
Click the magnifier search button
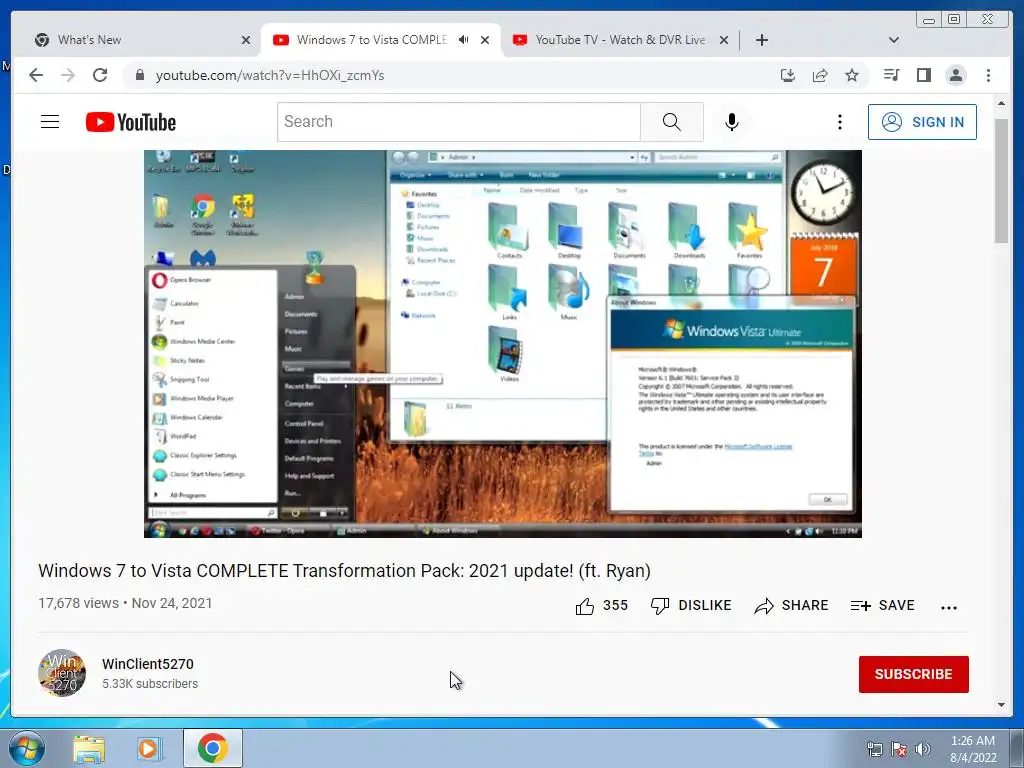pyautogui.click(x=671, y=122)
